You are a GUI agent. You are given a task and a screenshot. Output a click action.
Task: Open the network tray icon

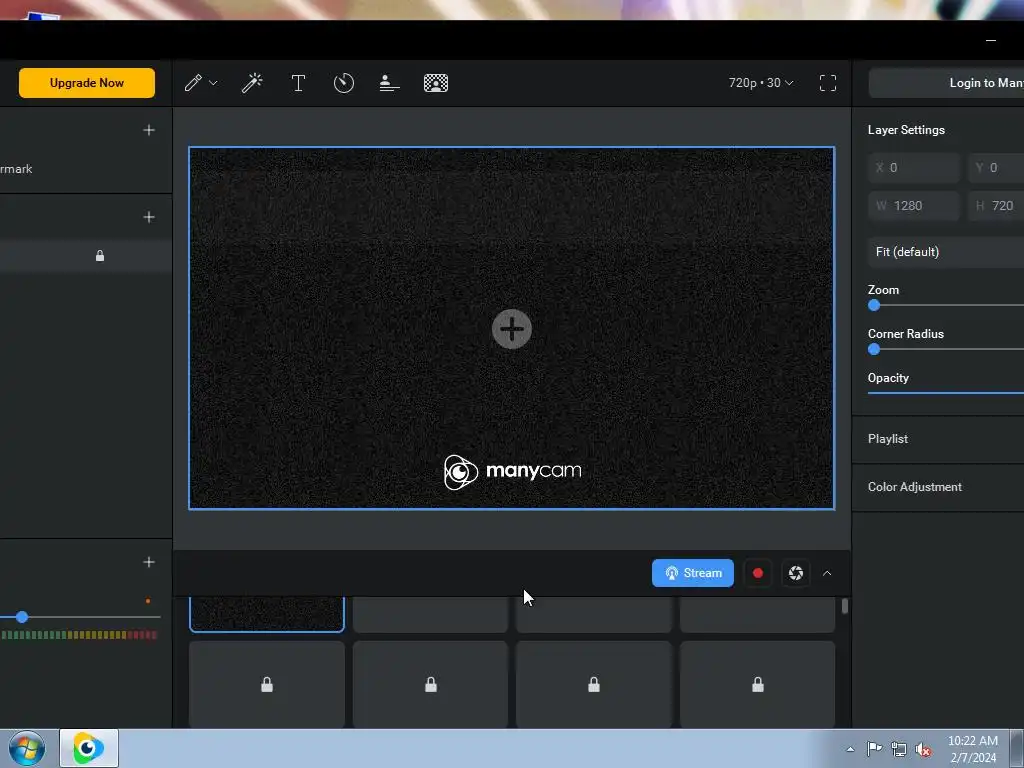899,749
